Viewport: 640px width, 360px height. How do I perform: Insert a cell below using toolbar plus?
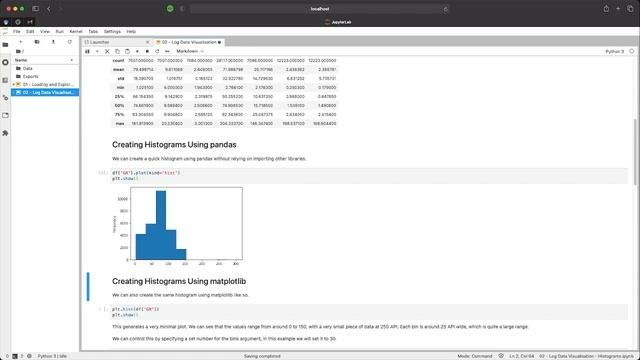click(97, 51)
